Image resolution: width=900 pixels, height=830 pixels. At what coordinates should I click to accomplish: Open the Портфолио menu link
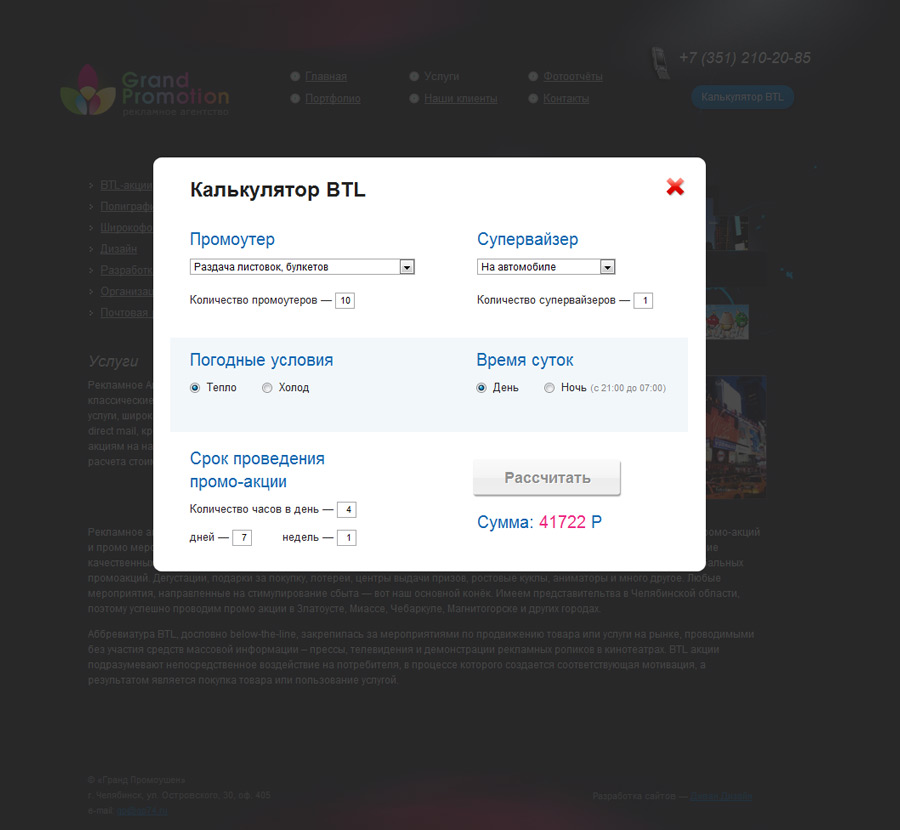332,99
